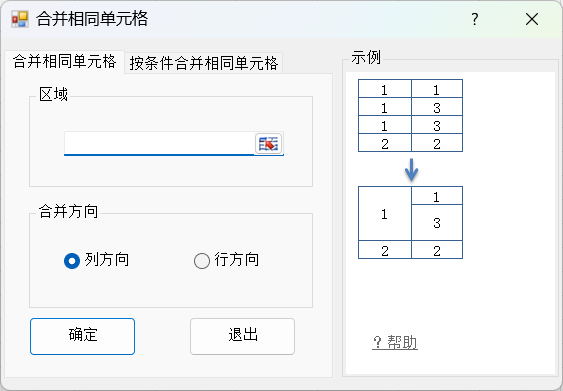Click the range selector icon in 区域 field
The image size is (563, 391).
268,144
